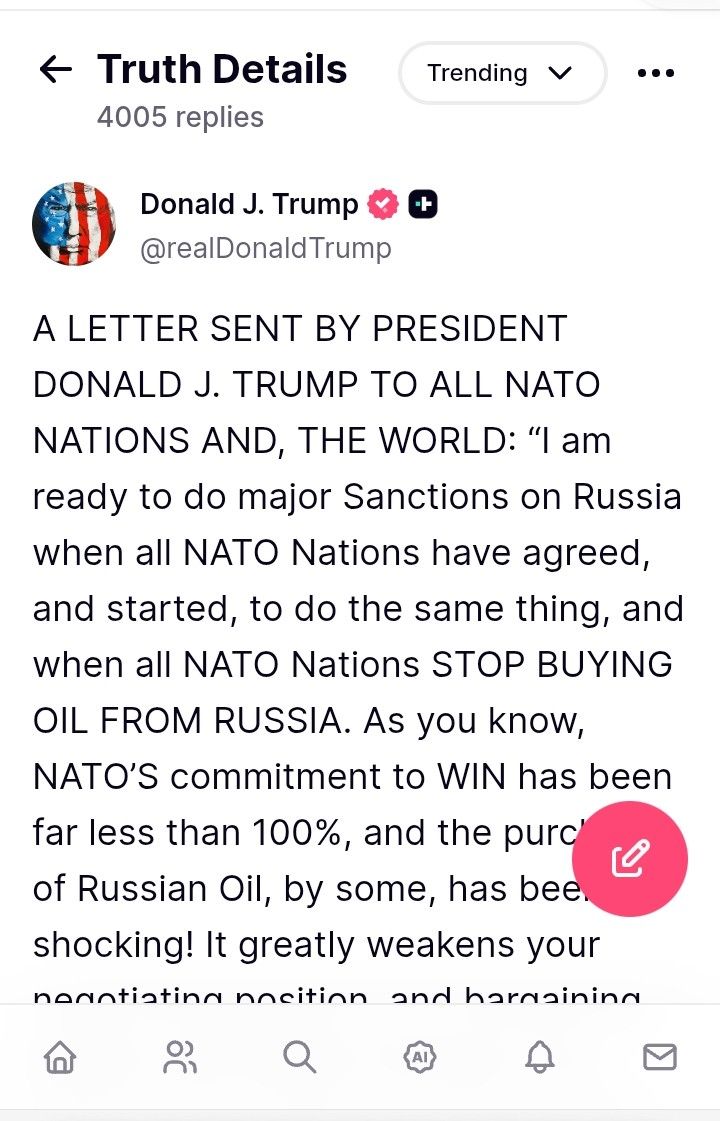Click the 4005 replies count
This screenshot has width=720, height=1121.
click(180, 117)
